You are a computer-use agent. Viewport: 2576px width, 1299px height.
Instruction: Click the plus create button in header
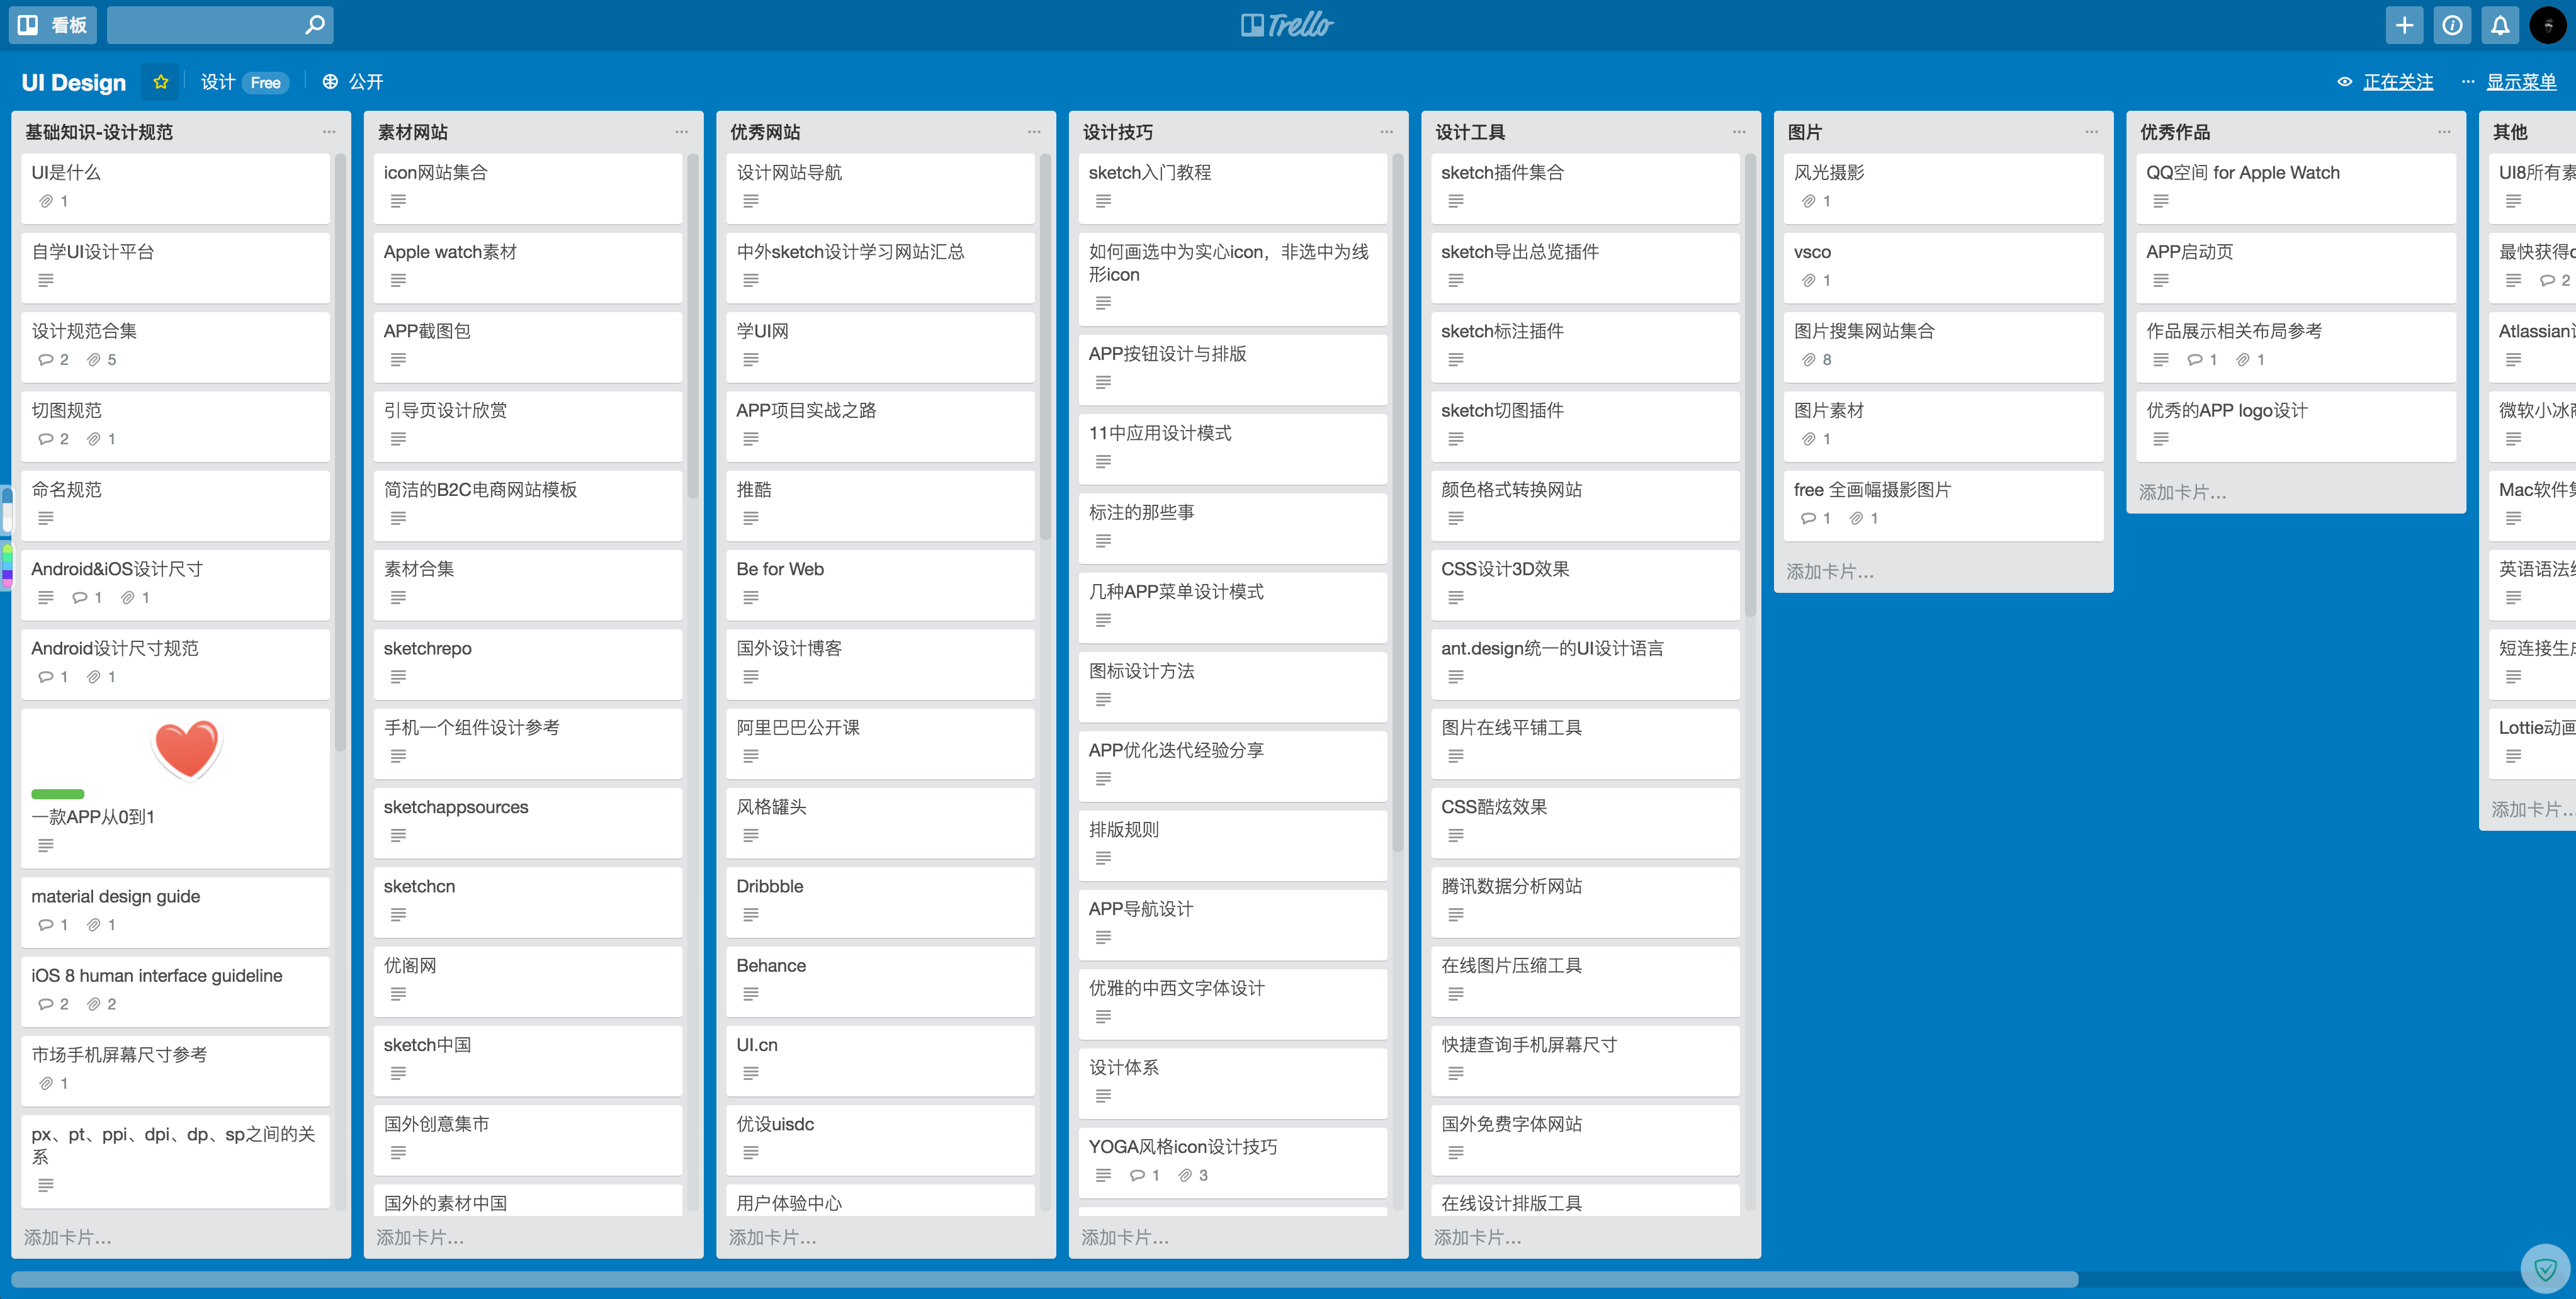click(2404, 25)
